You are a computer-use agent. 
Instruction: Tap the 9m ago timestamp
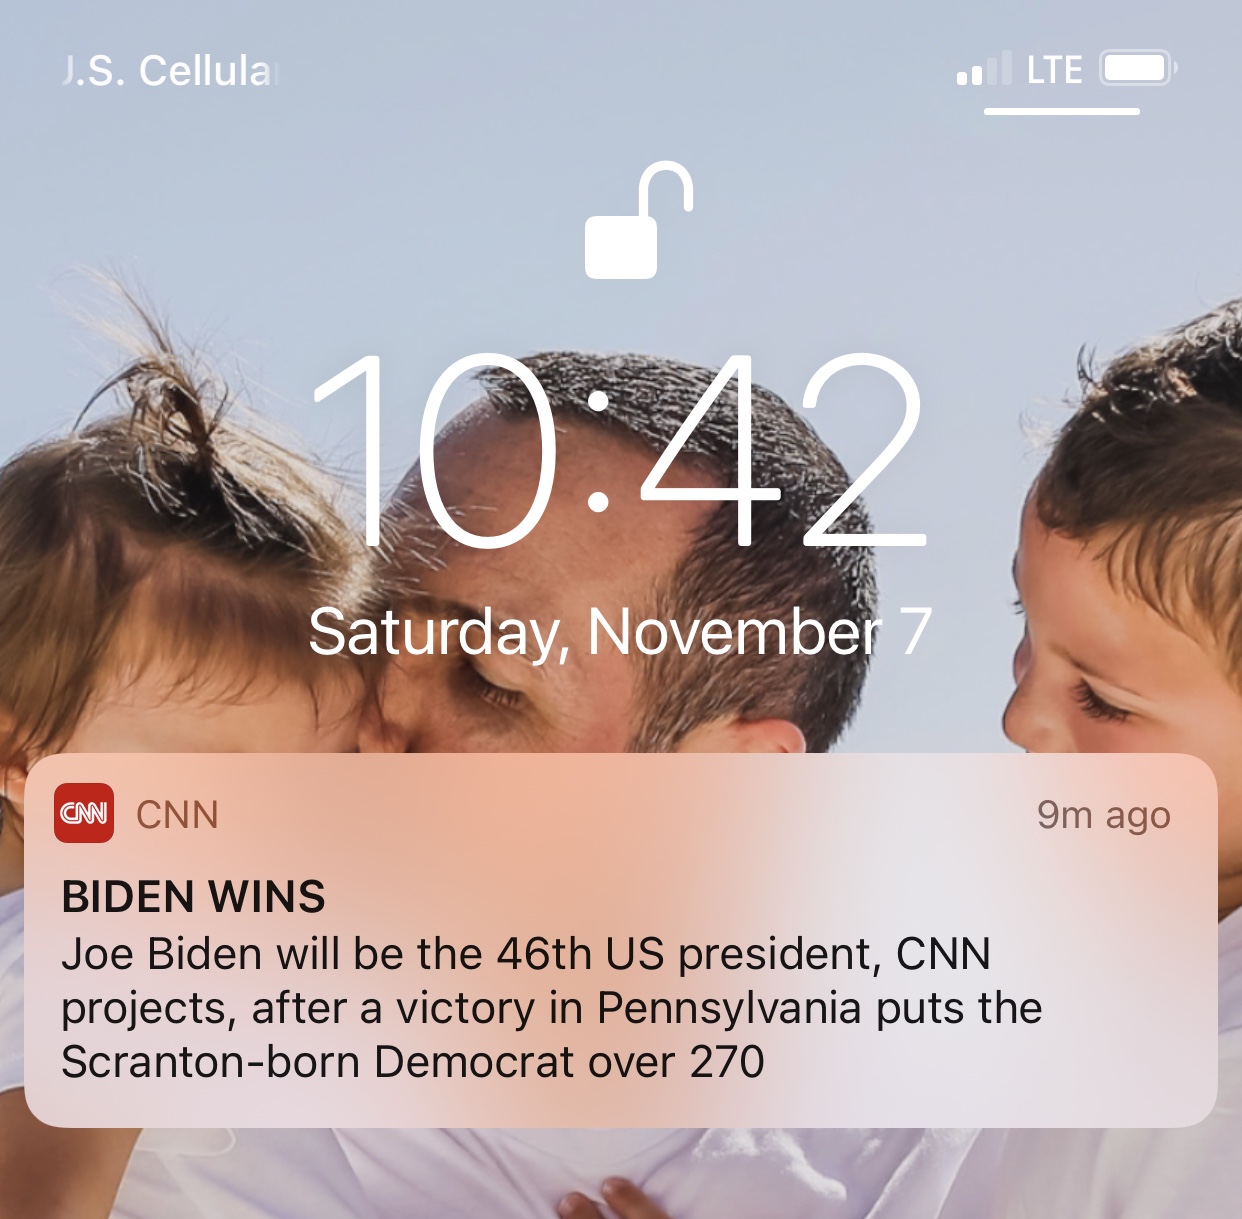click(x=1103, y=816)
